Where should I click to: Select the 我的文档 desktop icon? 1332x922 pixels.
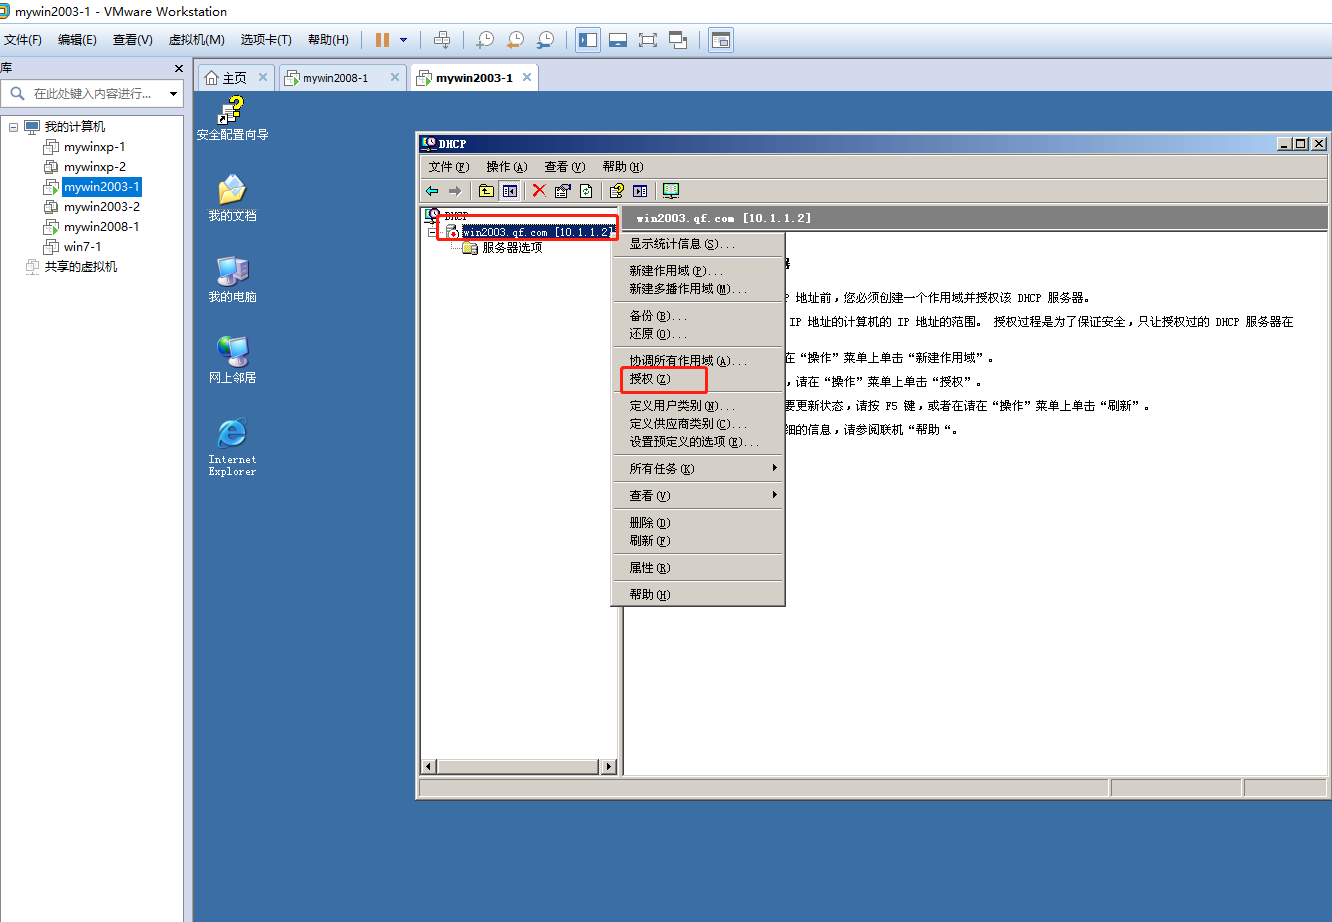click(232, 198)
